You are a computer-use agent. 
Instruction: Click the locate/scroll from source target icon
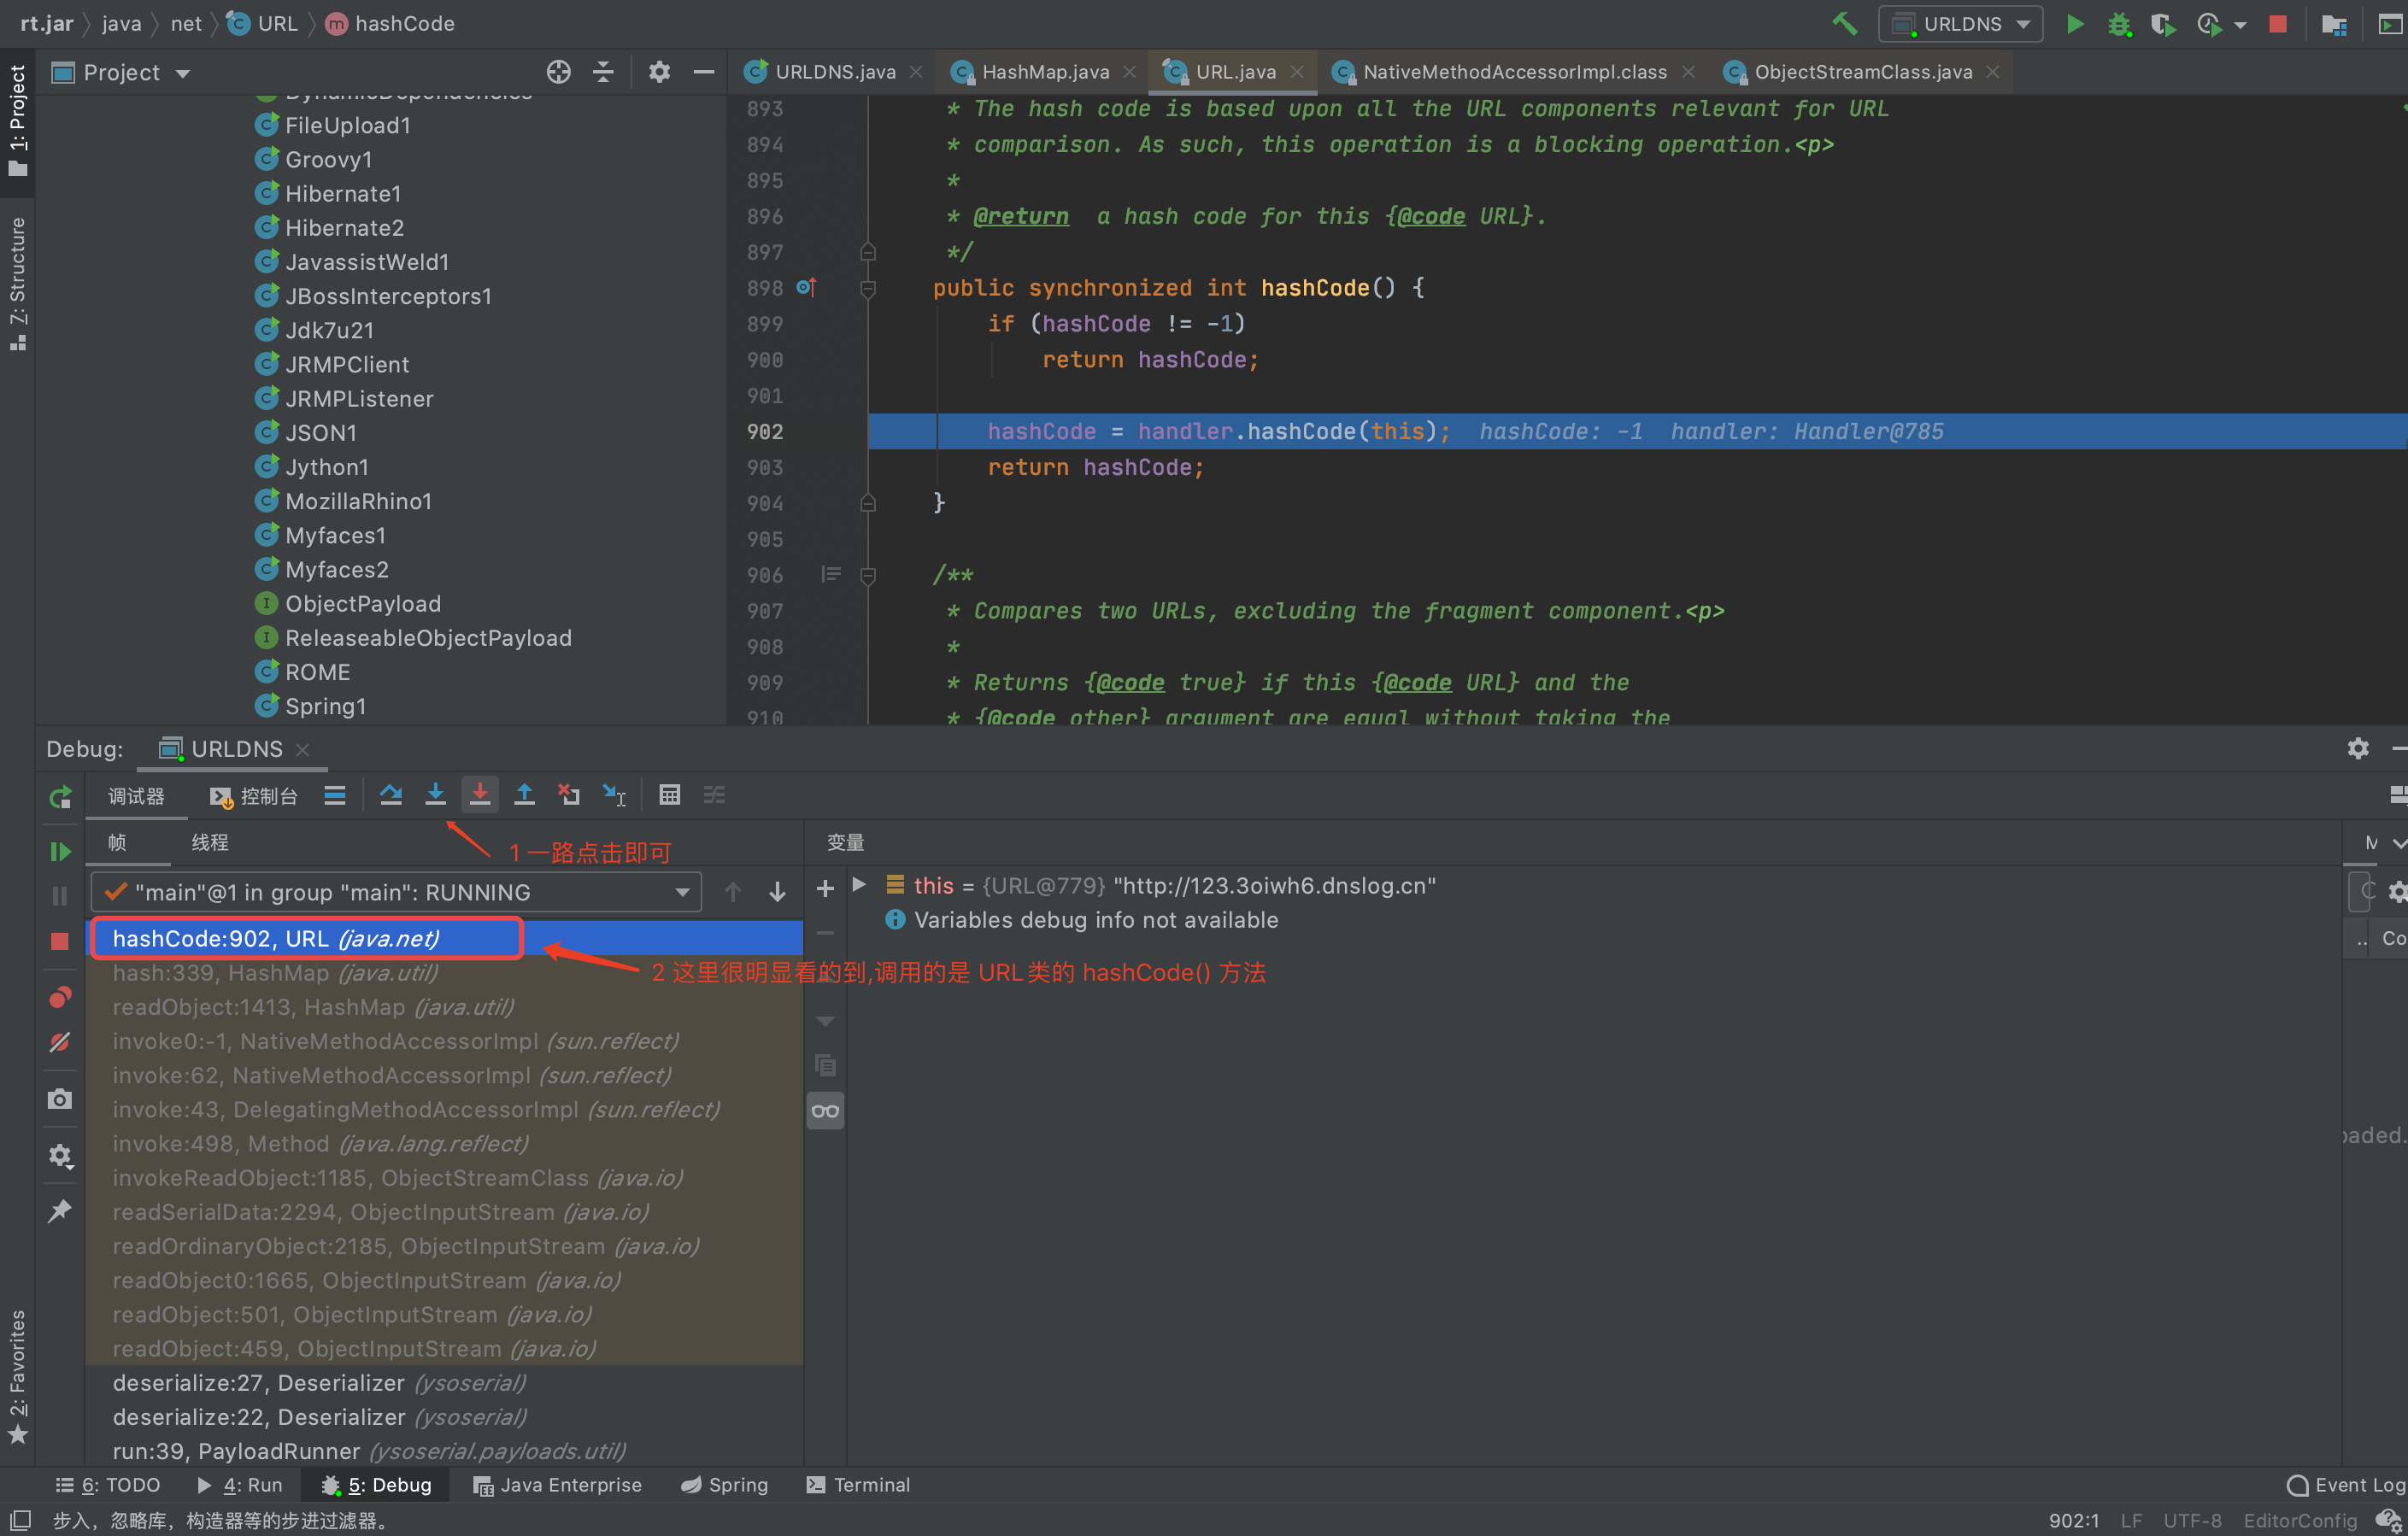(558, 72)
